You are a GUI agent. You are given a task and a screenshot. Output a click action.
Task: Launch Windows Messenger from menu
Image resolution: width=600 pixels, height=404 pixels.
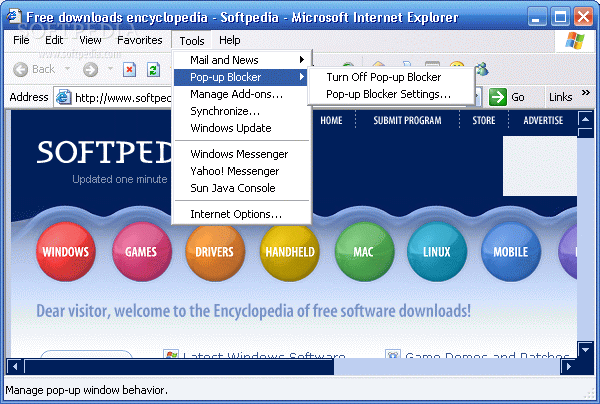[241, 154]
